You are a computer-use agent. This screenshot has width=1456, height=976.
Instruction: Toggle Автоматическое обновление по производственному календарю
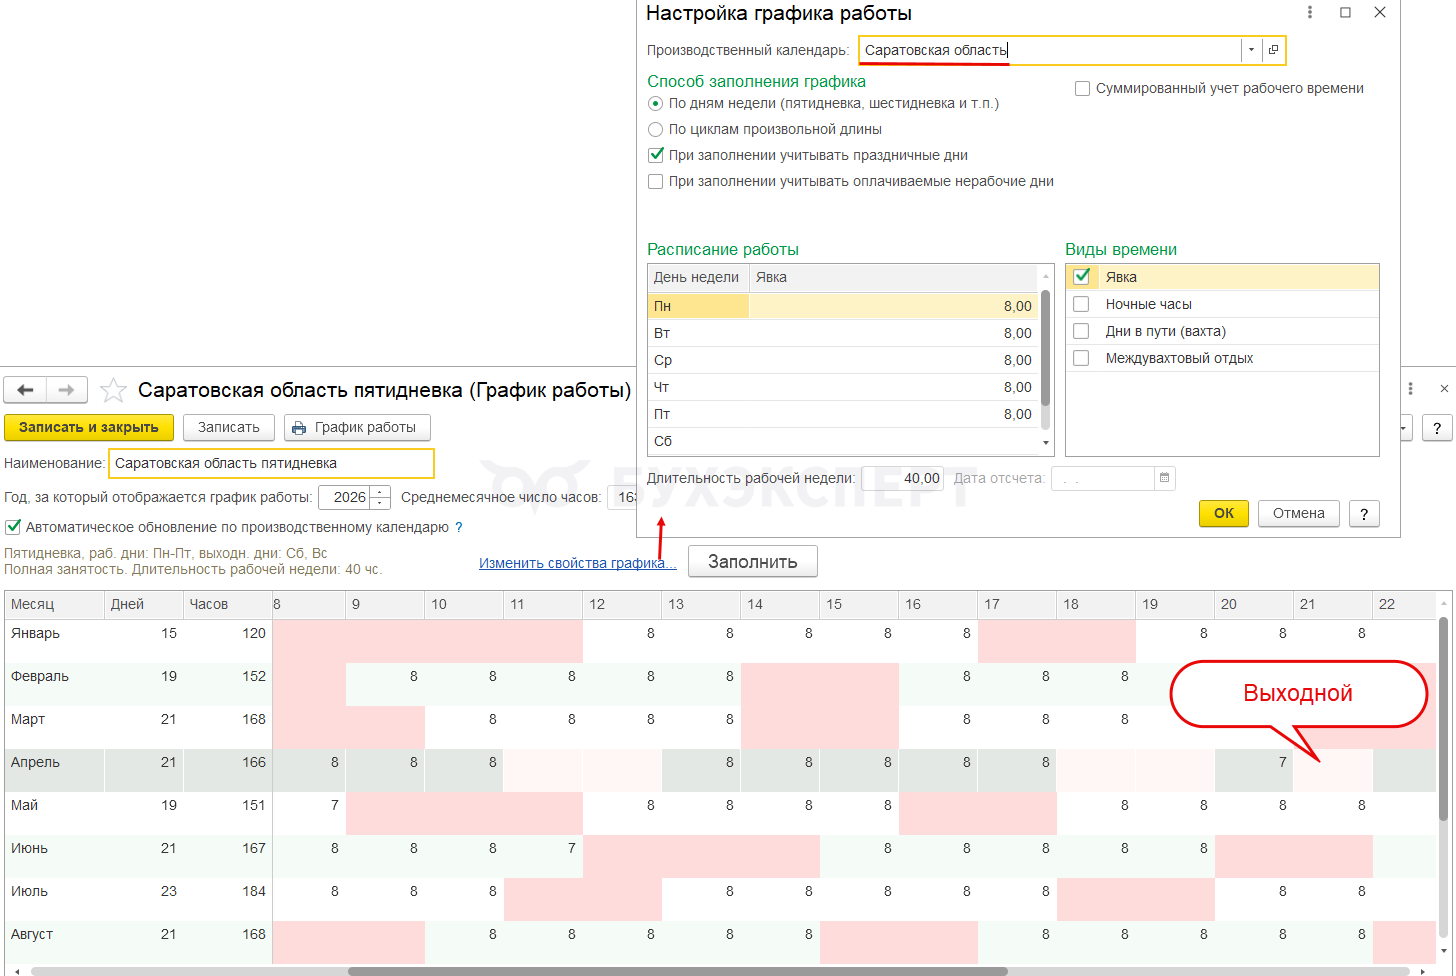(13, 527)
